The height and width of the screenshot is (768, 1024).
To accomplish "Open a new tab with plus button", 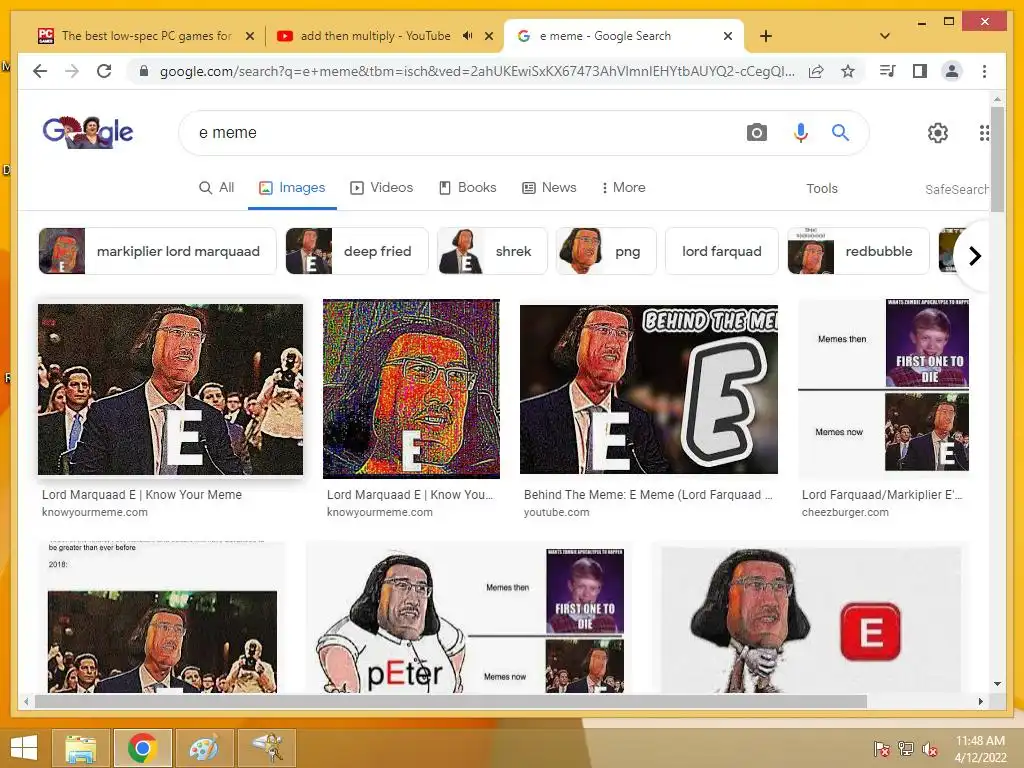I will [x=766, y=36].
